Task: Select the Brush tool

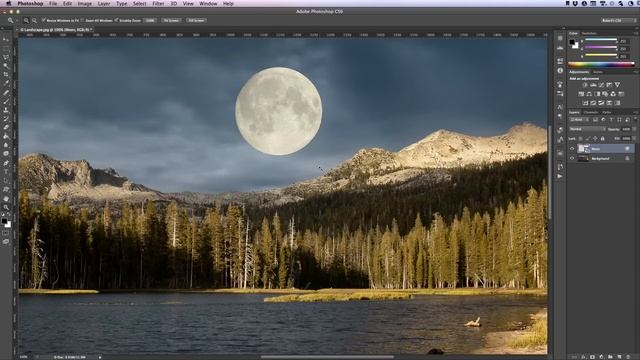Action: coord(6,101)
